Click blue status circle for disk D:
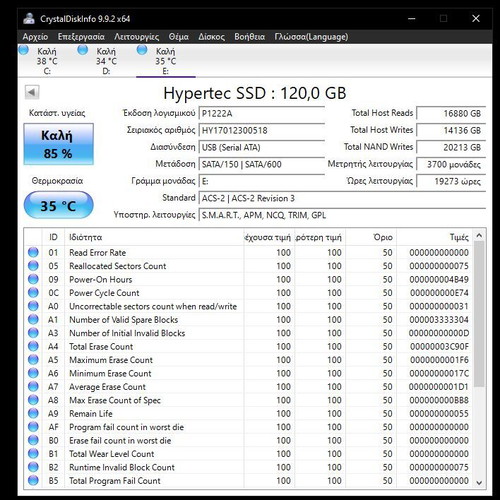500x500 pixels. pyautogui.click(x=83, y=50)
